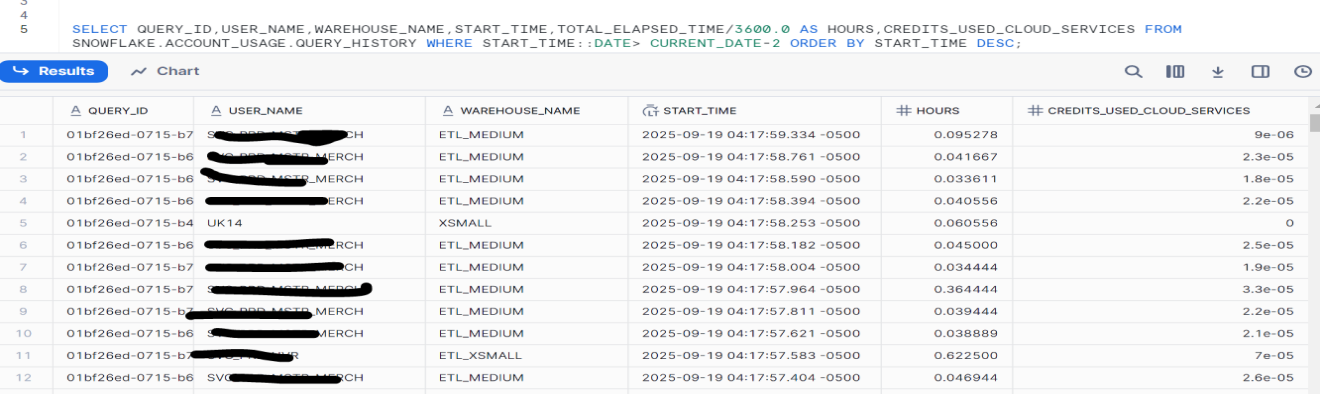Select the 0.095278 hours cell
Viewport: 1320px width, 394px height.
947,135
